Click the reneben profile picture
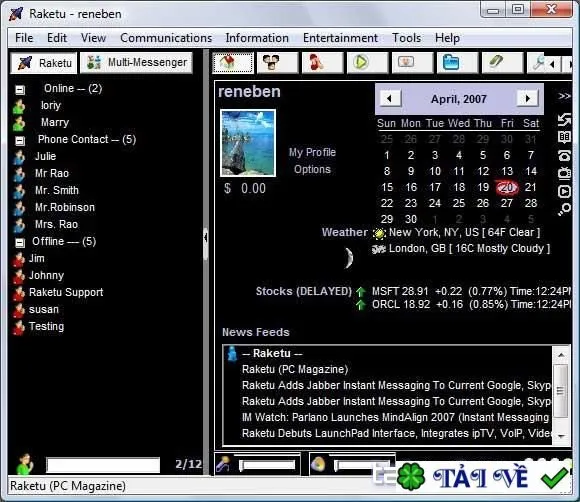The height and width of the screenshot is (502, 580). point(248,143)
